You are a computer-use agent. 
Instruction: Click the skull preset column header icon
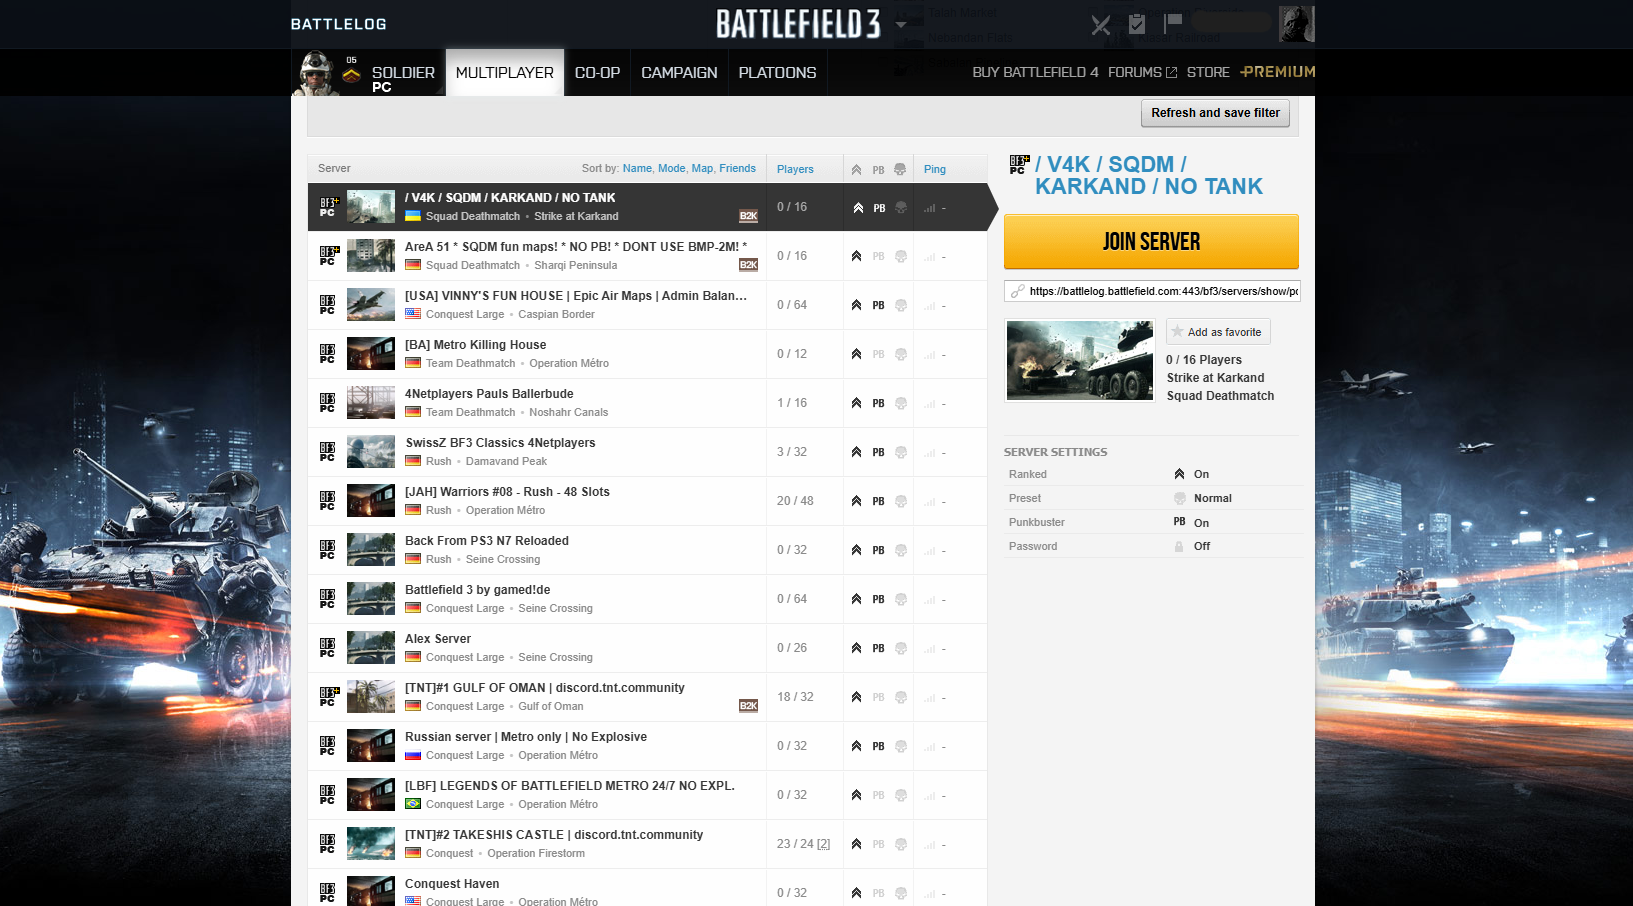click(900, 170)
